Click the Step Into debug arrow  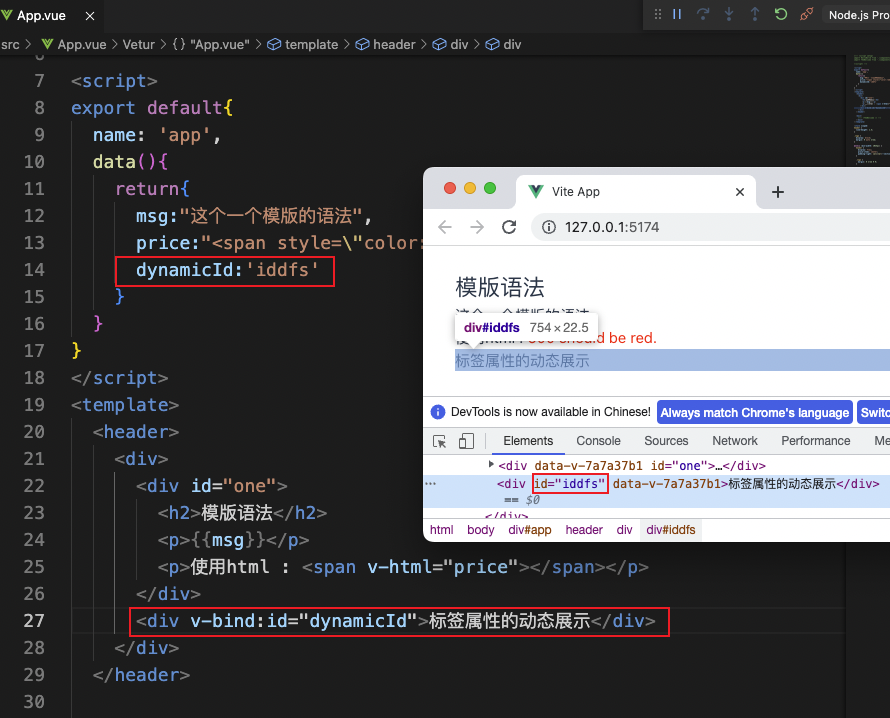point(729,14)
